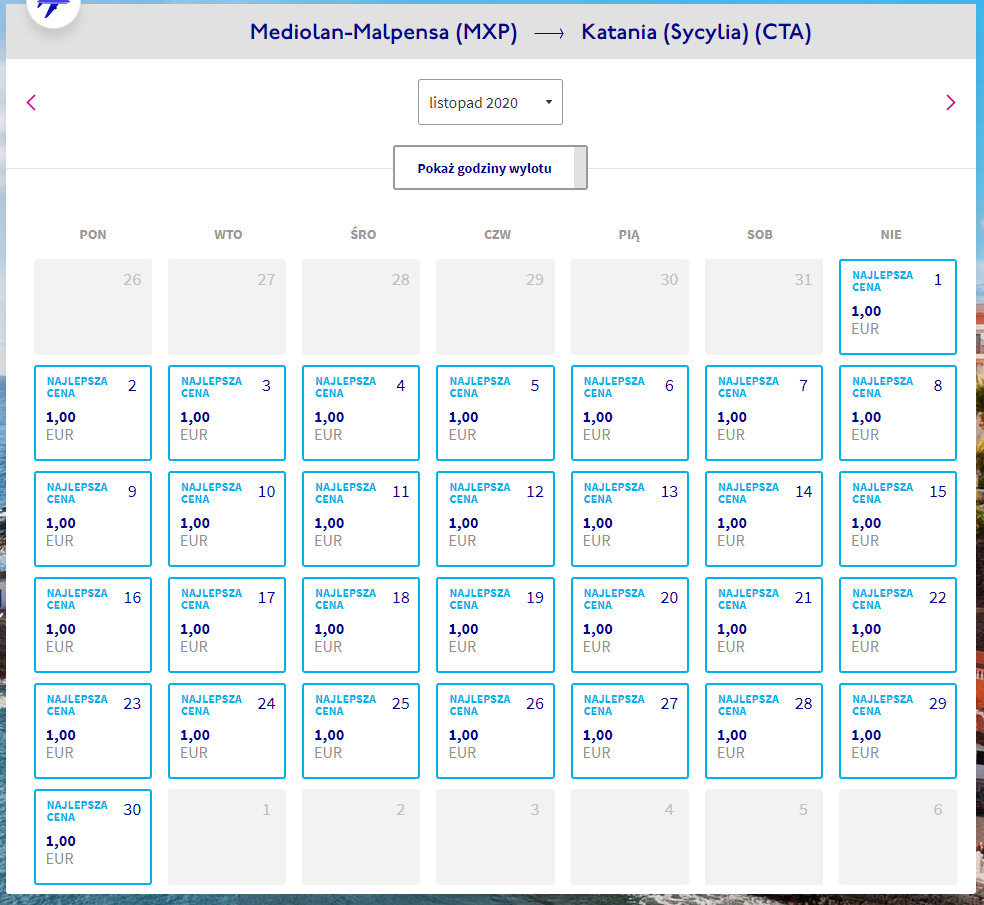Select November 25 flight date
The image size is (984, 905).
361,731
